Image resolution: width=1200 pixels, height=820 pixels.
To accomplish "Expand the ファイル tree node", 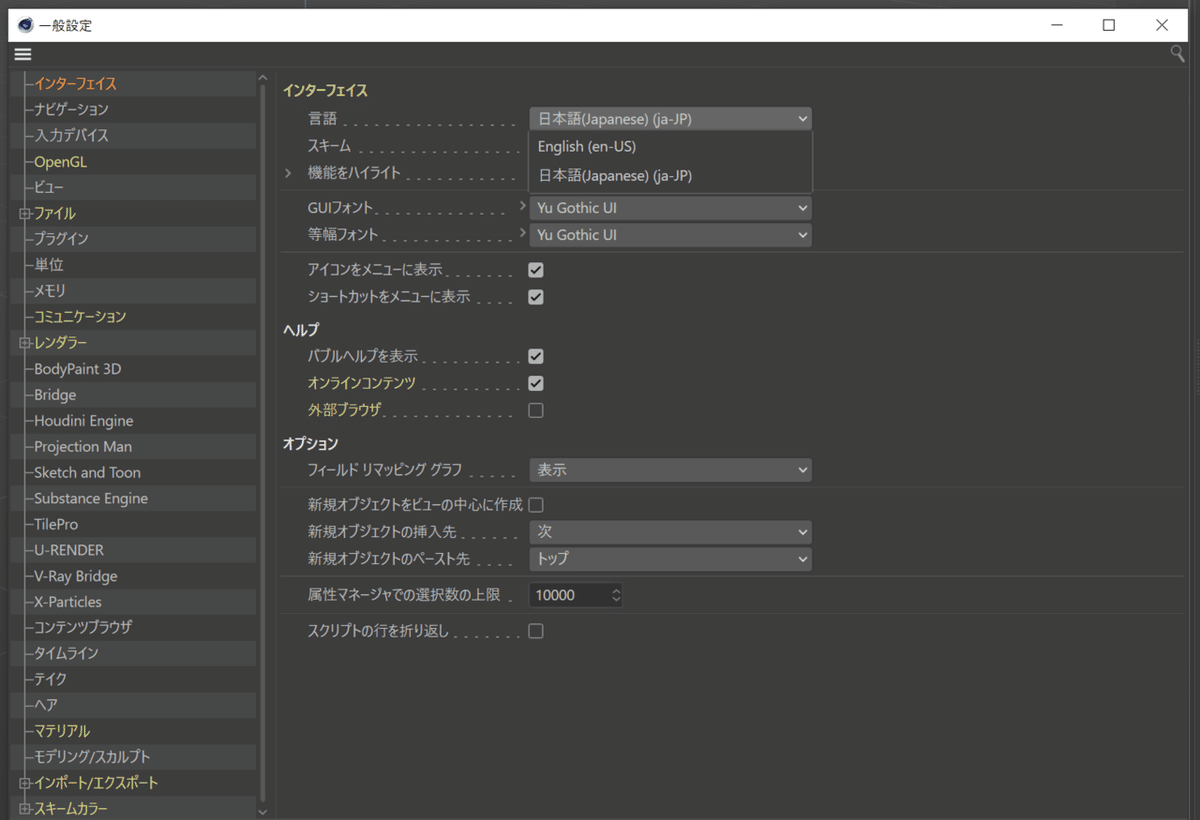I will coord(24,213).
